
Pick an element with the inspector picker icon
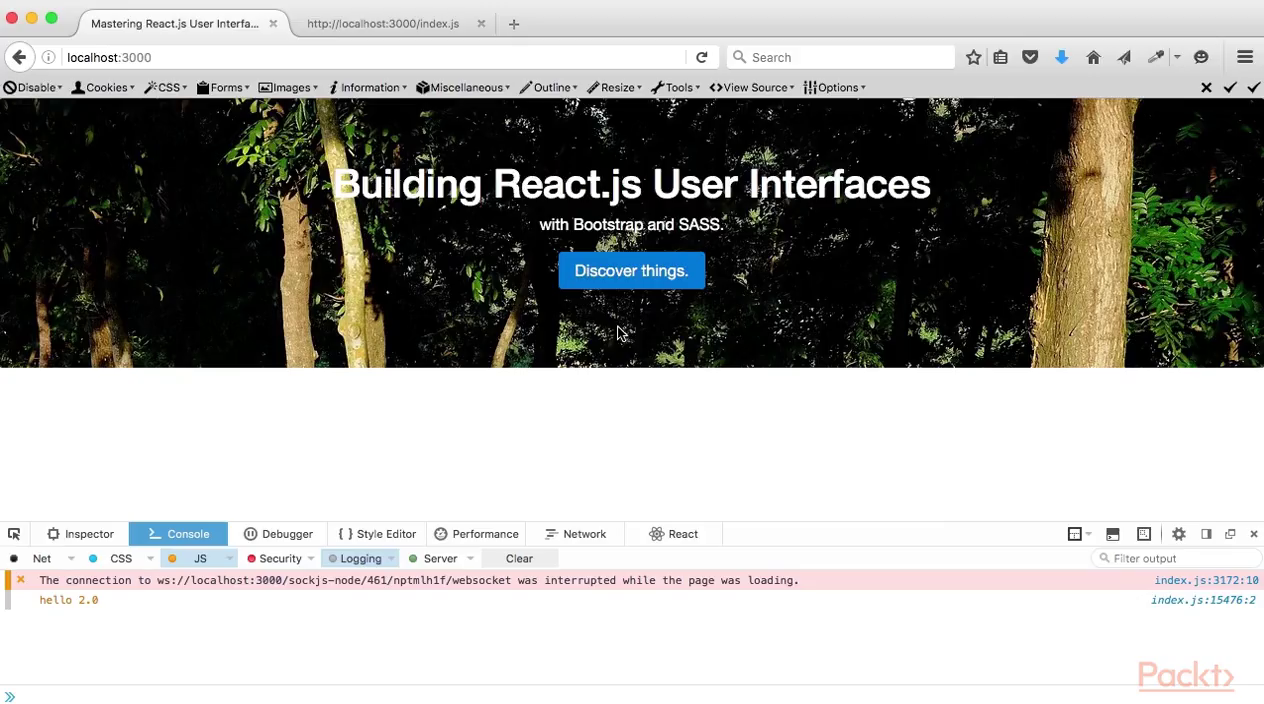14,534
